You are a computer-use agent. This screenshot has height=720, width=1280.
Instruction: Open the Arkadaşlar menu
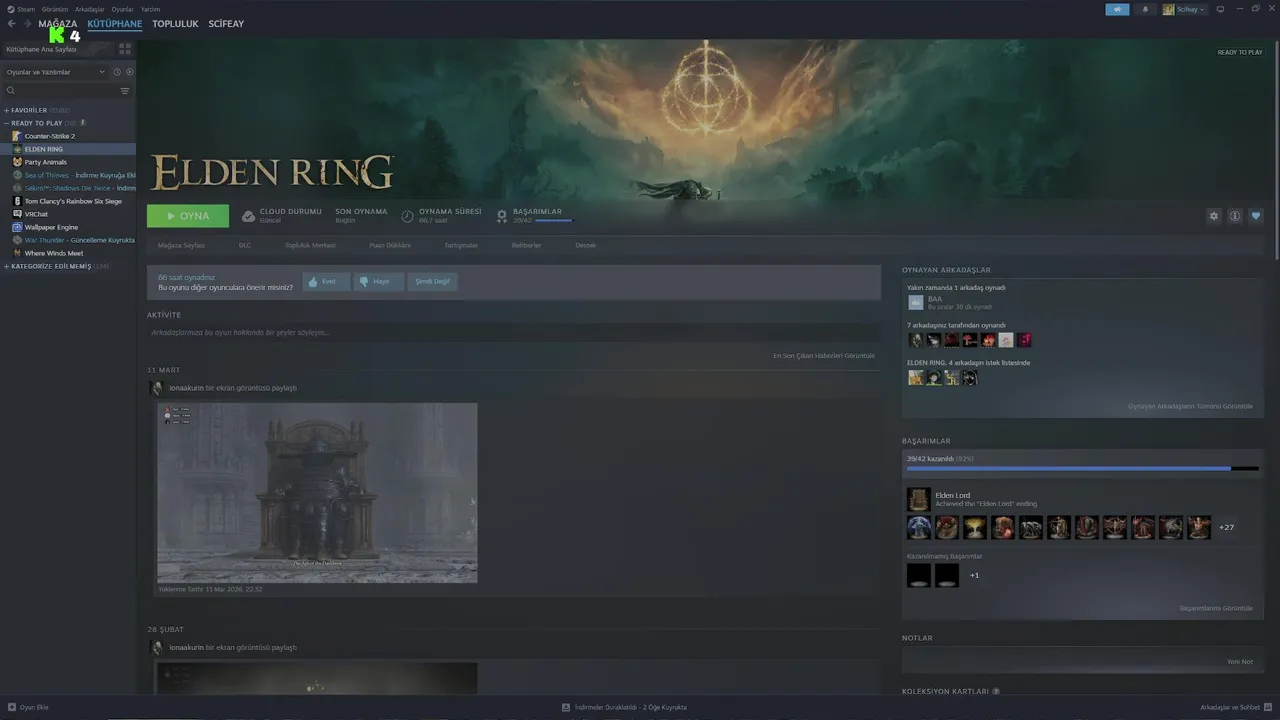click(90, 9)
